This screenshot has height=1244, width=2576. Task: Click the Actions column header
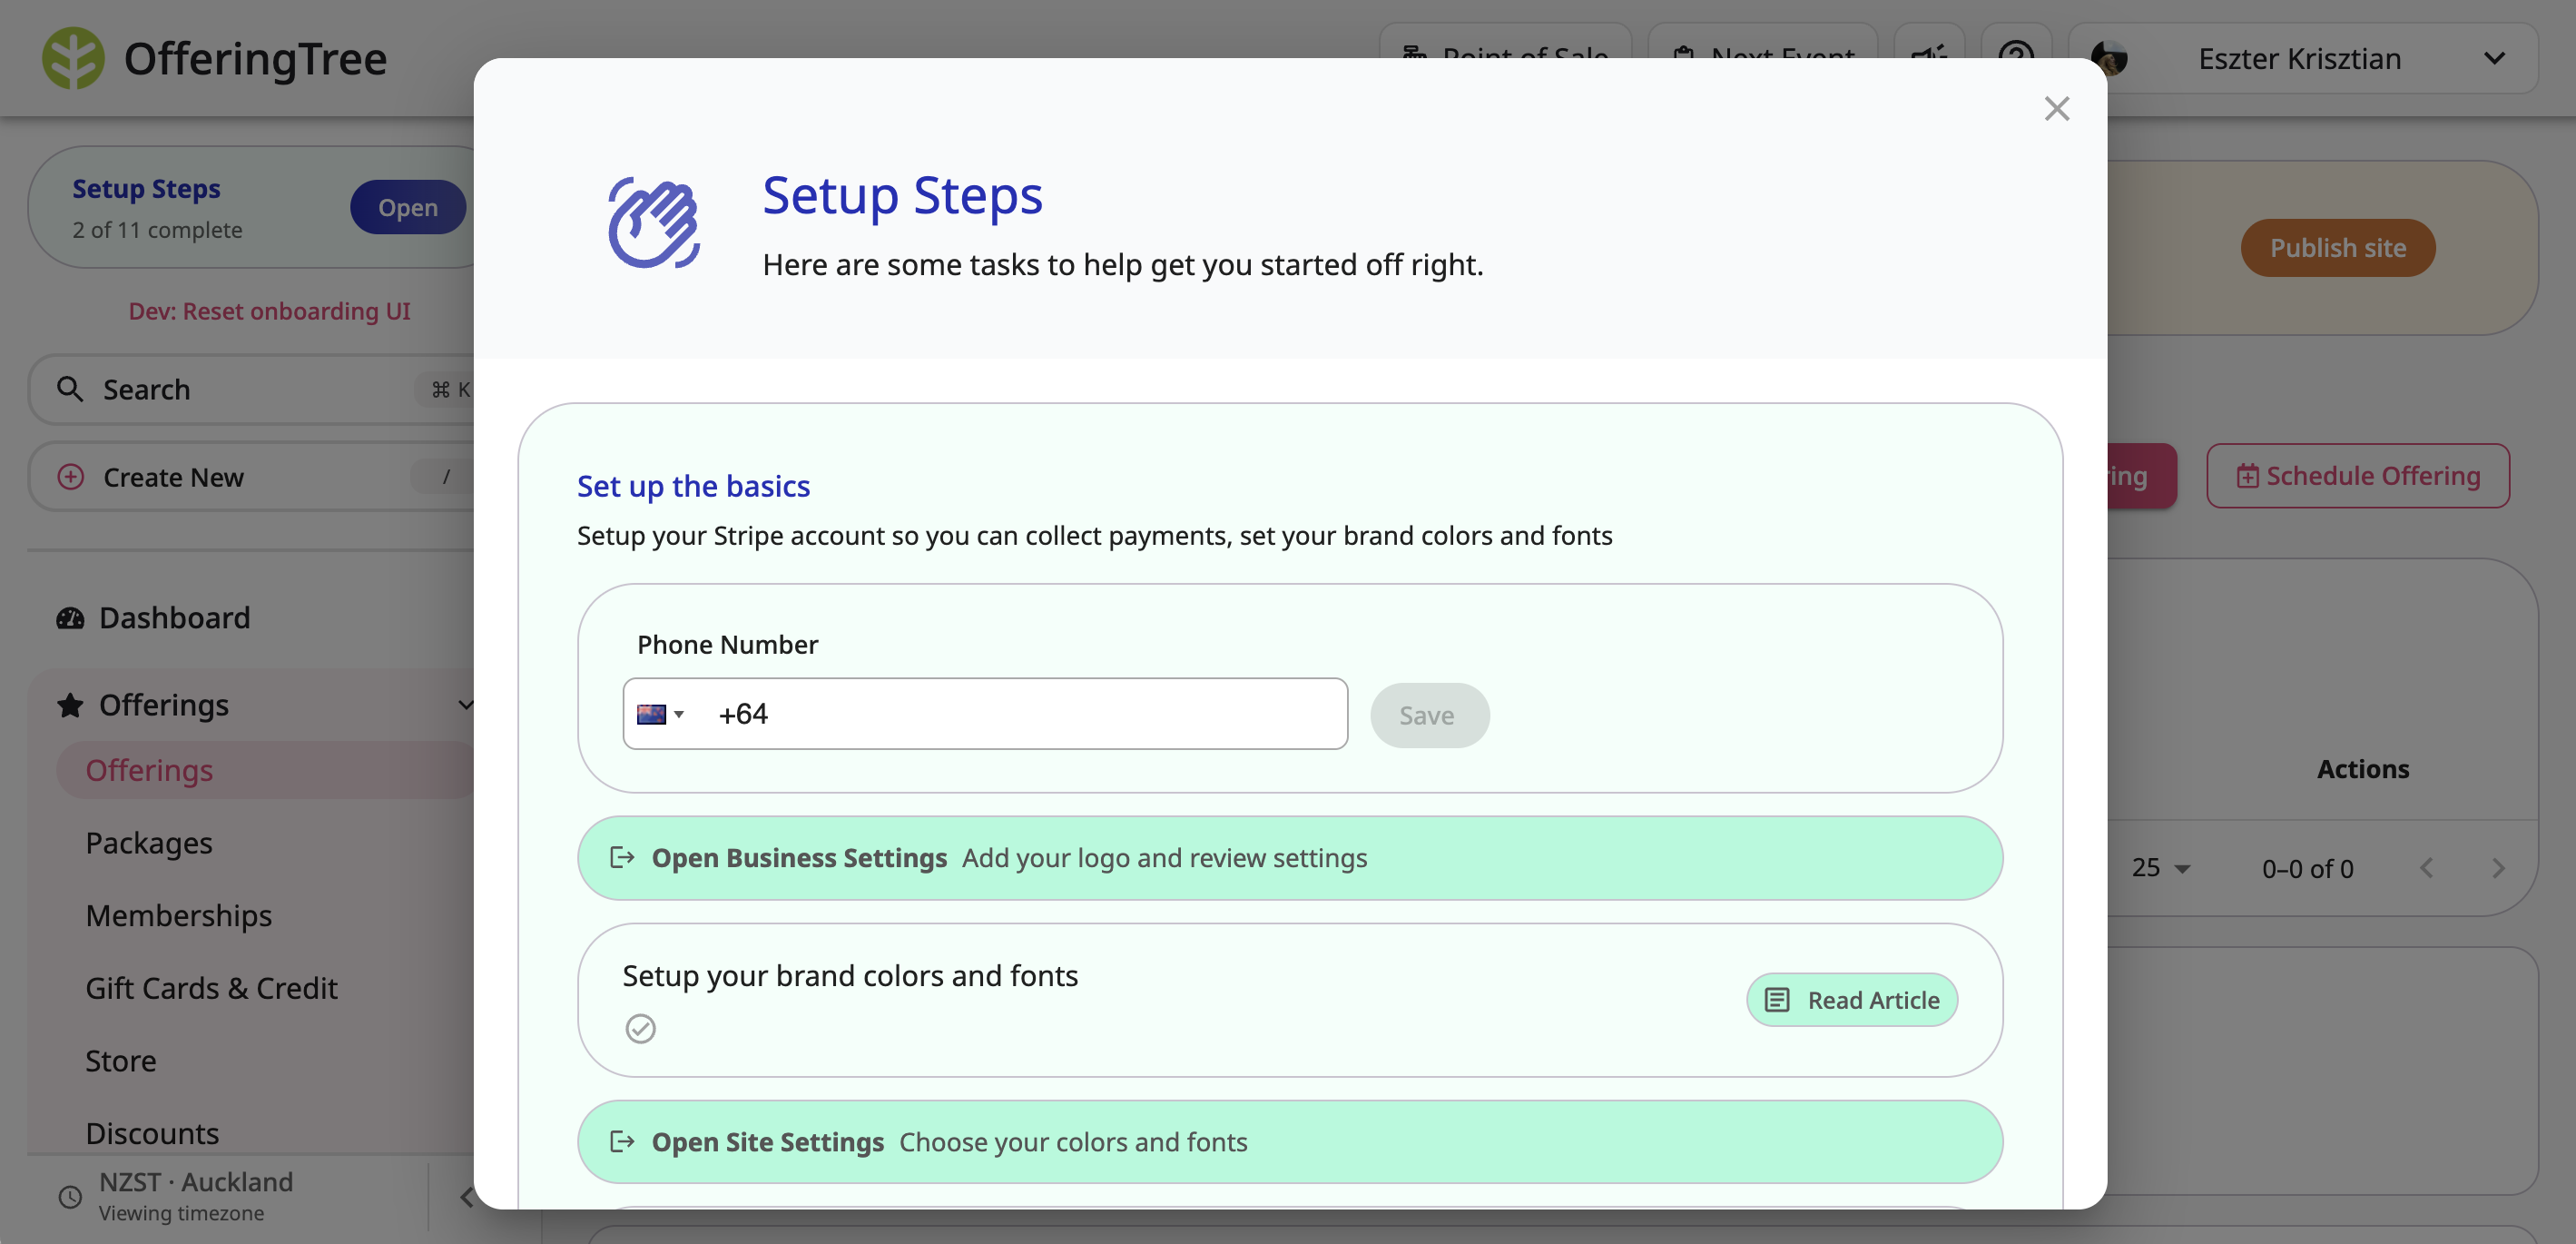pos(2363,769)
